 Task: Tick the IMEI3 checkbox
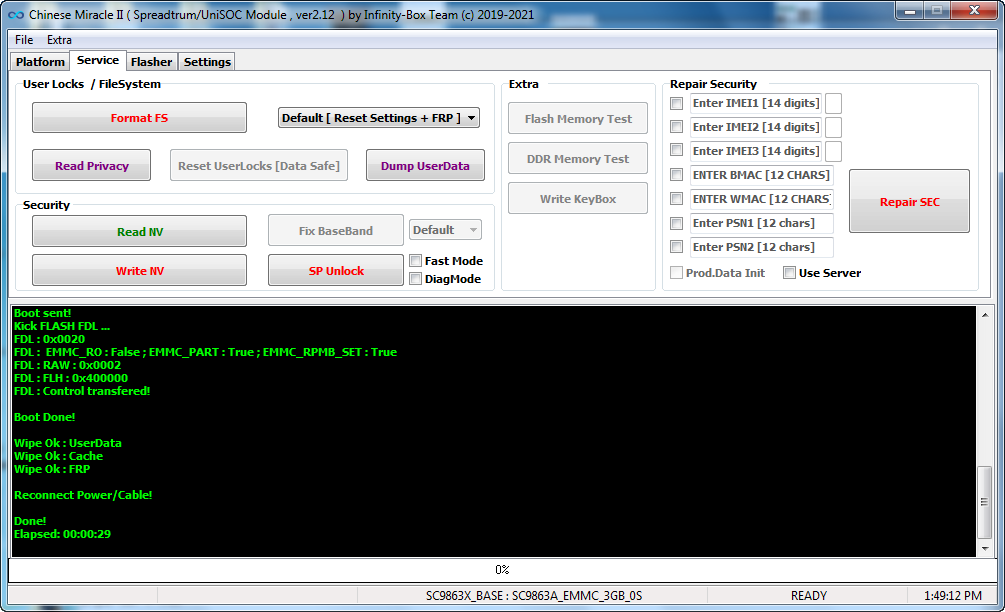point(676,150)
